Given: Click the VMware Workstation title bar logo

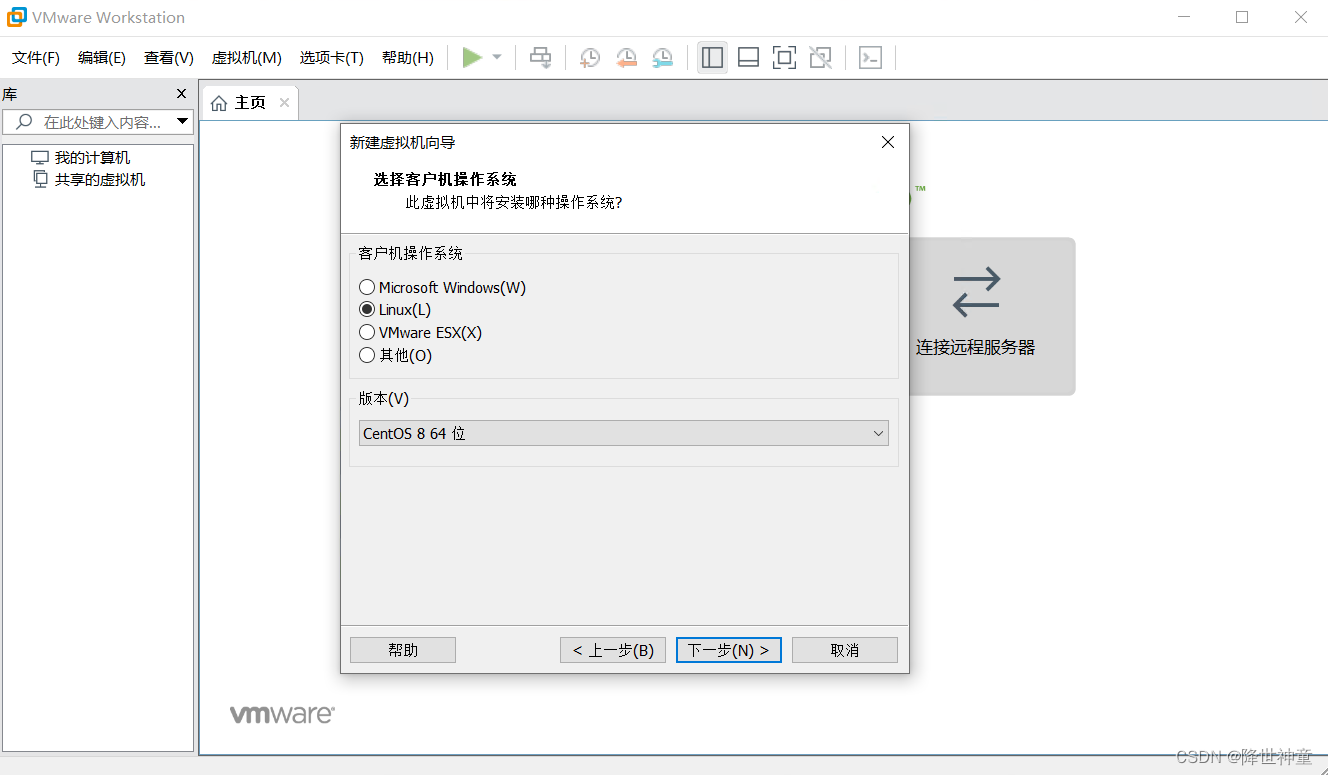Looking at the screenshot, I should tap(17, 17).
